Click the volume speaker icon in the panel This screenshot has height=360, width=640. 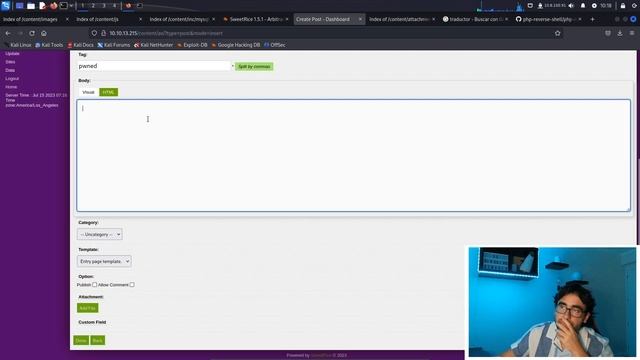[571, 6]
